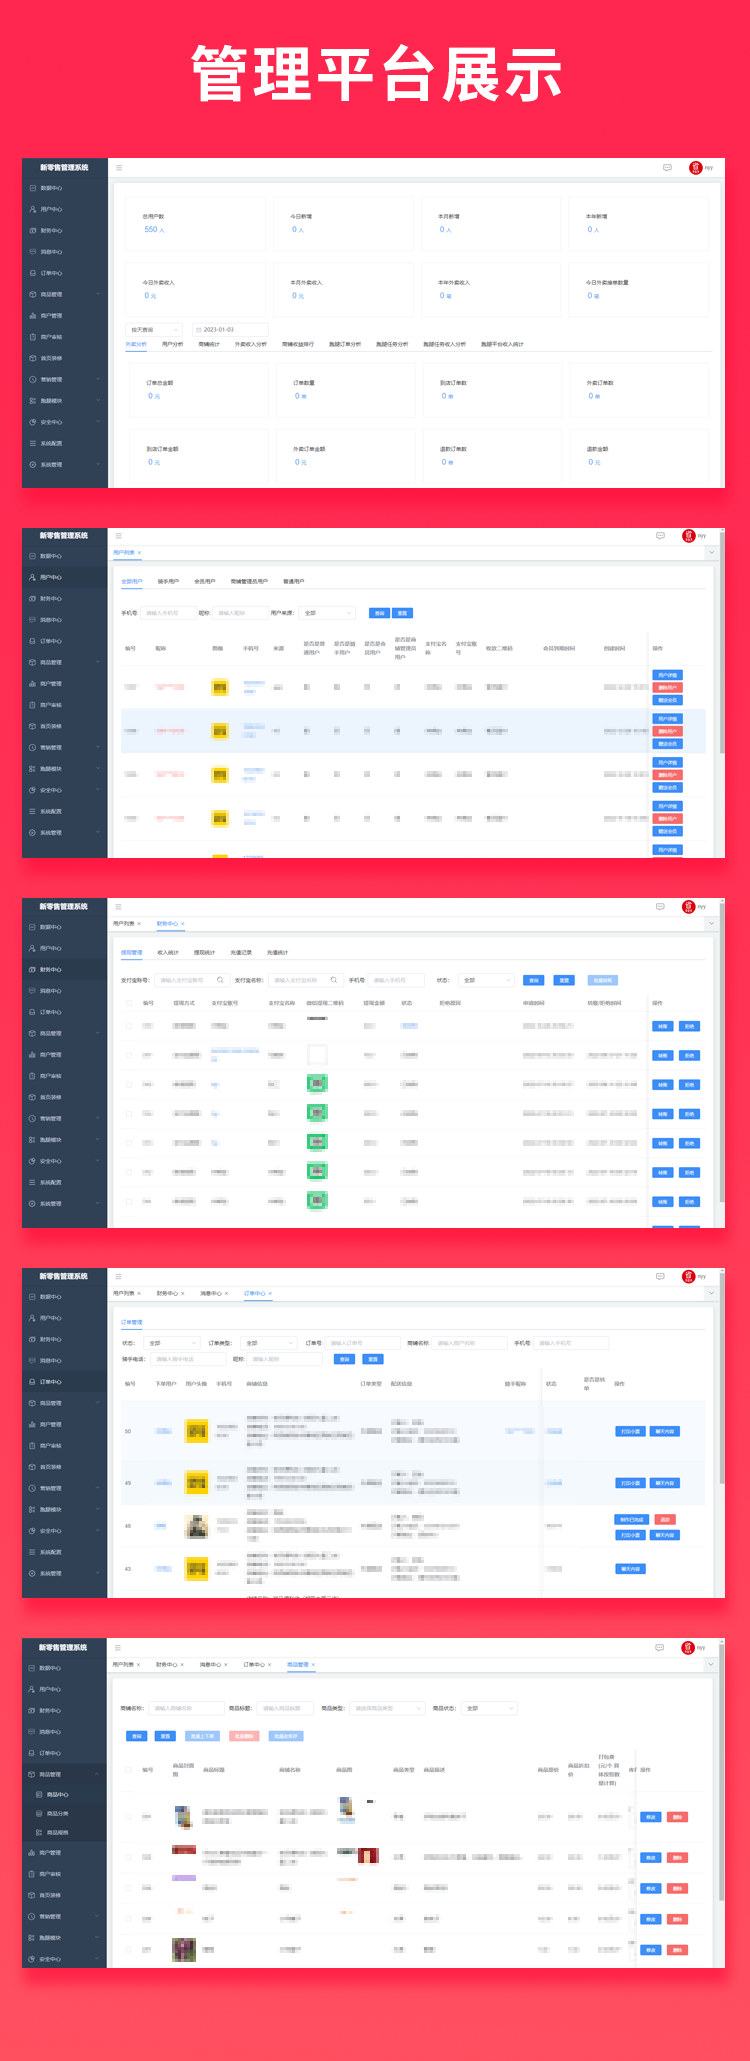The image size is (750, 2061).
Task: Click search icon in 支付宝名称 input field
Action: point(333,980)
